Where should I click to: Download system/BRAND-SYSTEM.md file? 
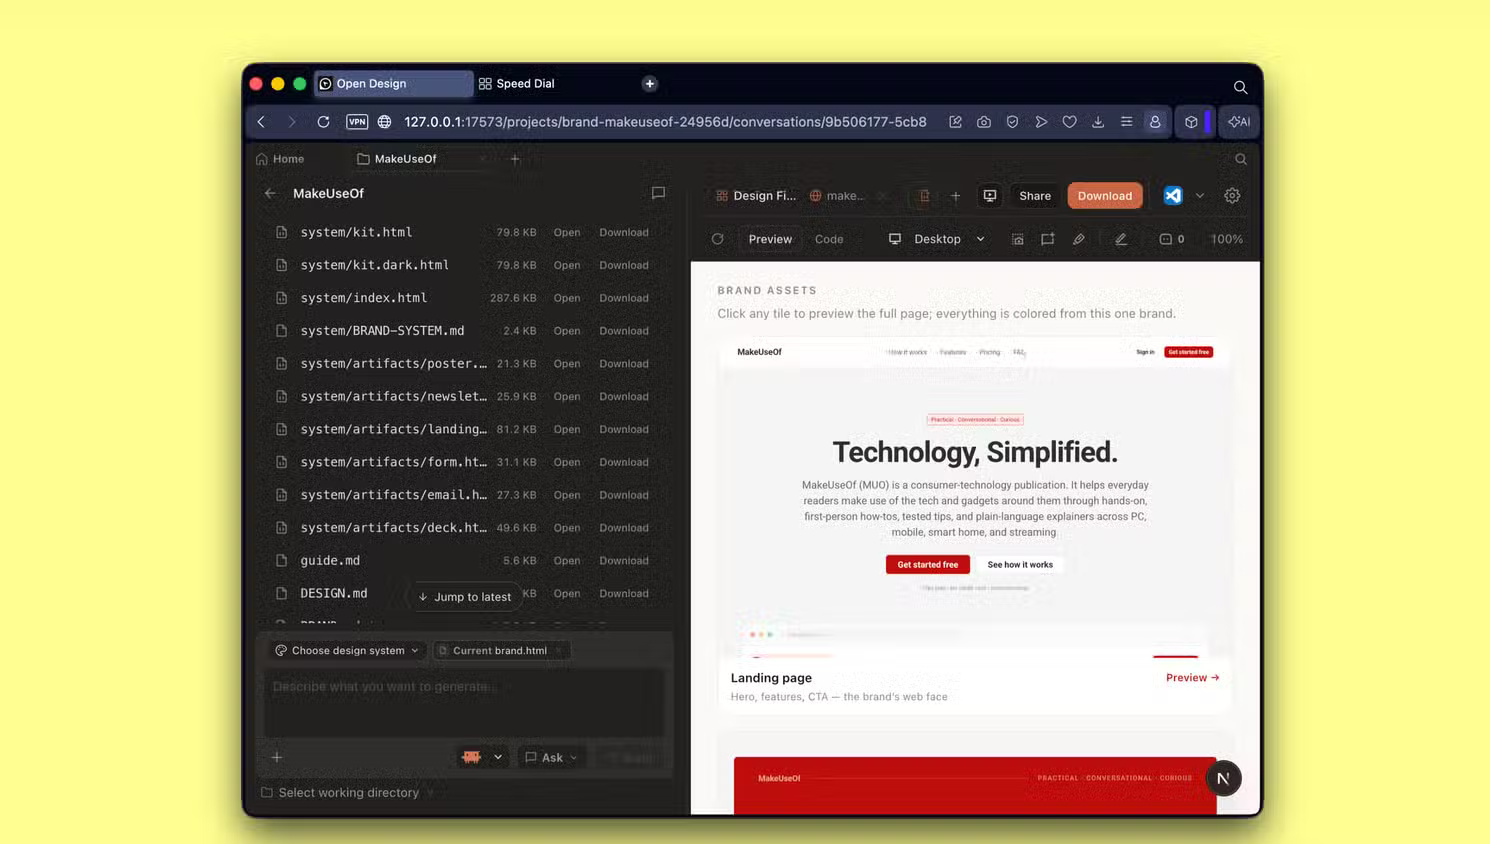624,331
